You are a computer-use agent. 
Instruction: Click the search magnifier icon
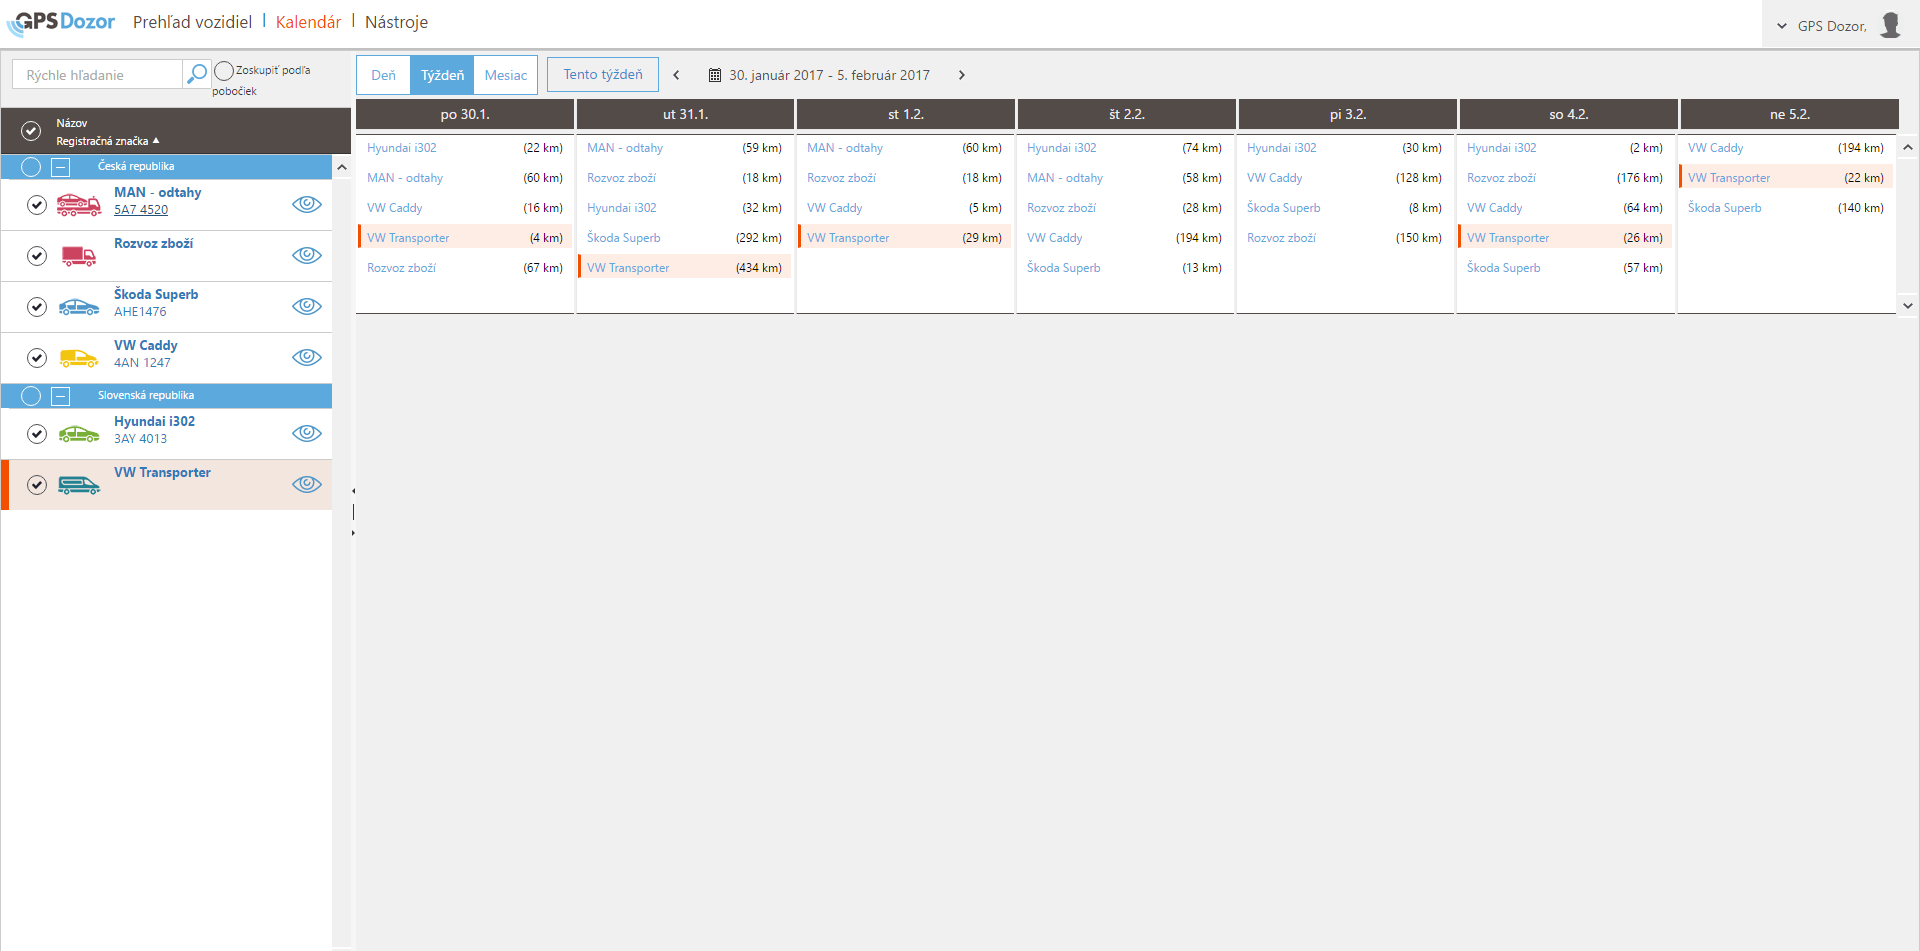197,73
